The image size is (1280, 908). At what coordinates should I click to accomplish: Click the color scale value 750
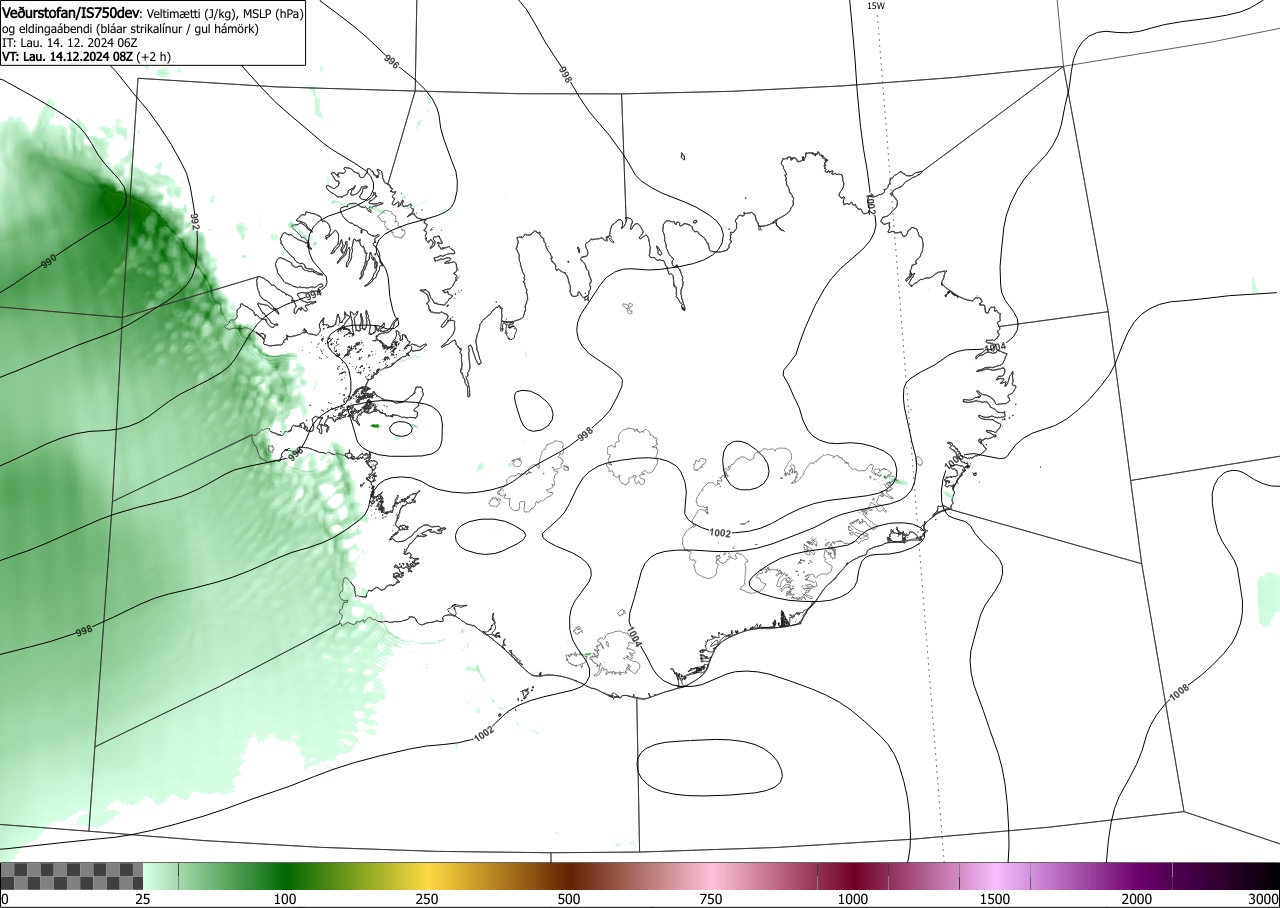[x=711, y=899]
